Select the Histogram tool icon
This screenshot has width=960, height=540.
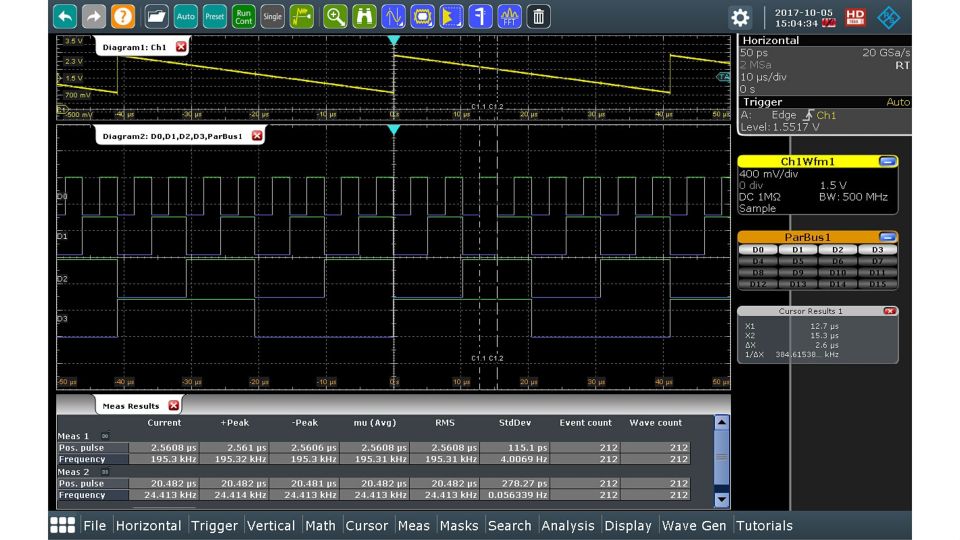451,17
